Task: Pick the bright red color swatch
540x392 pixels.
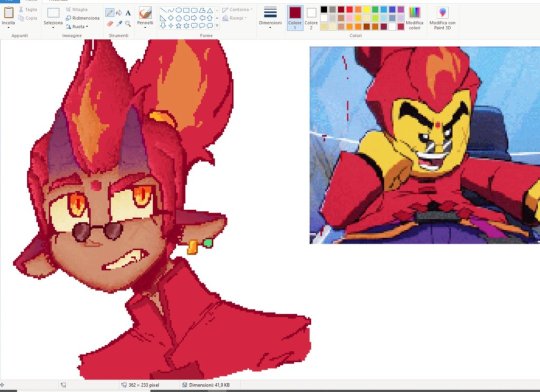Action: pos(350,9)
